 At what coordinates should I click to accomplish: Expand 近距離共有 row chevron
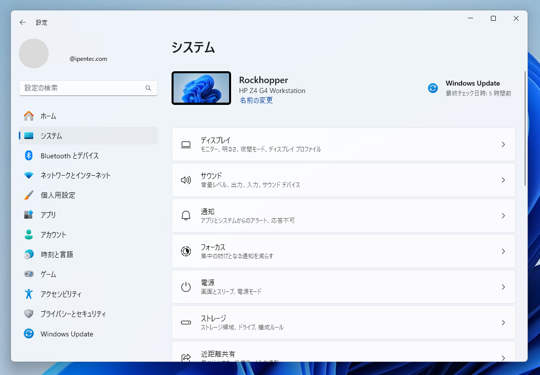(x=503, y=358)
